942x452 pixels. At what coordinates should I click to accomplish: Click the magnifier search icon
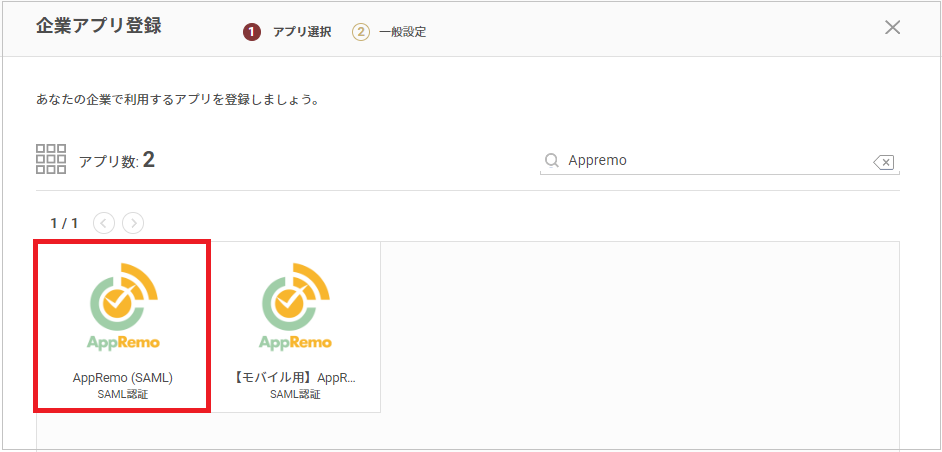(551, 160)
